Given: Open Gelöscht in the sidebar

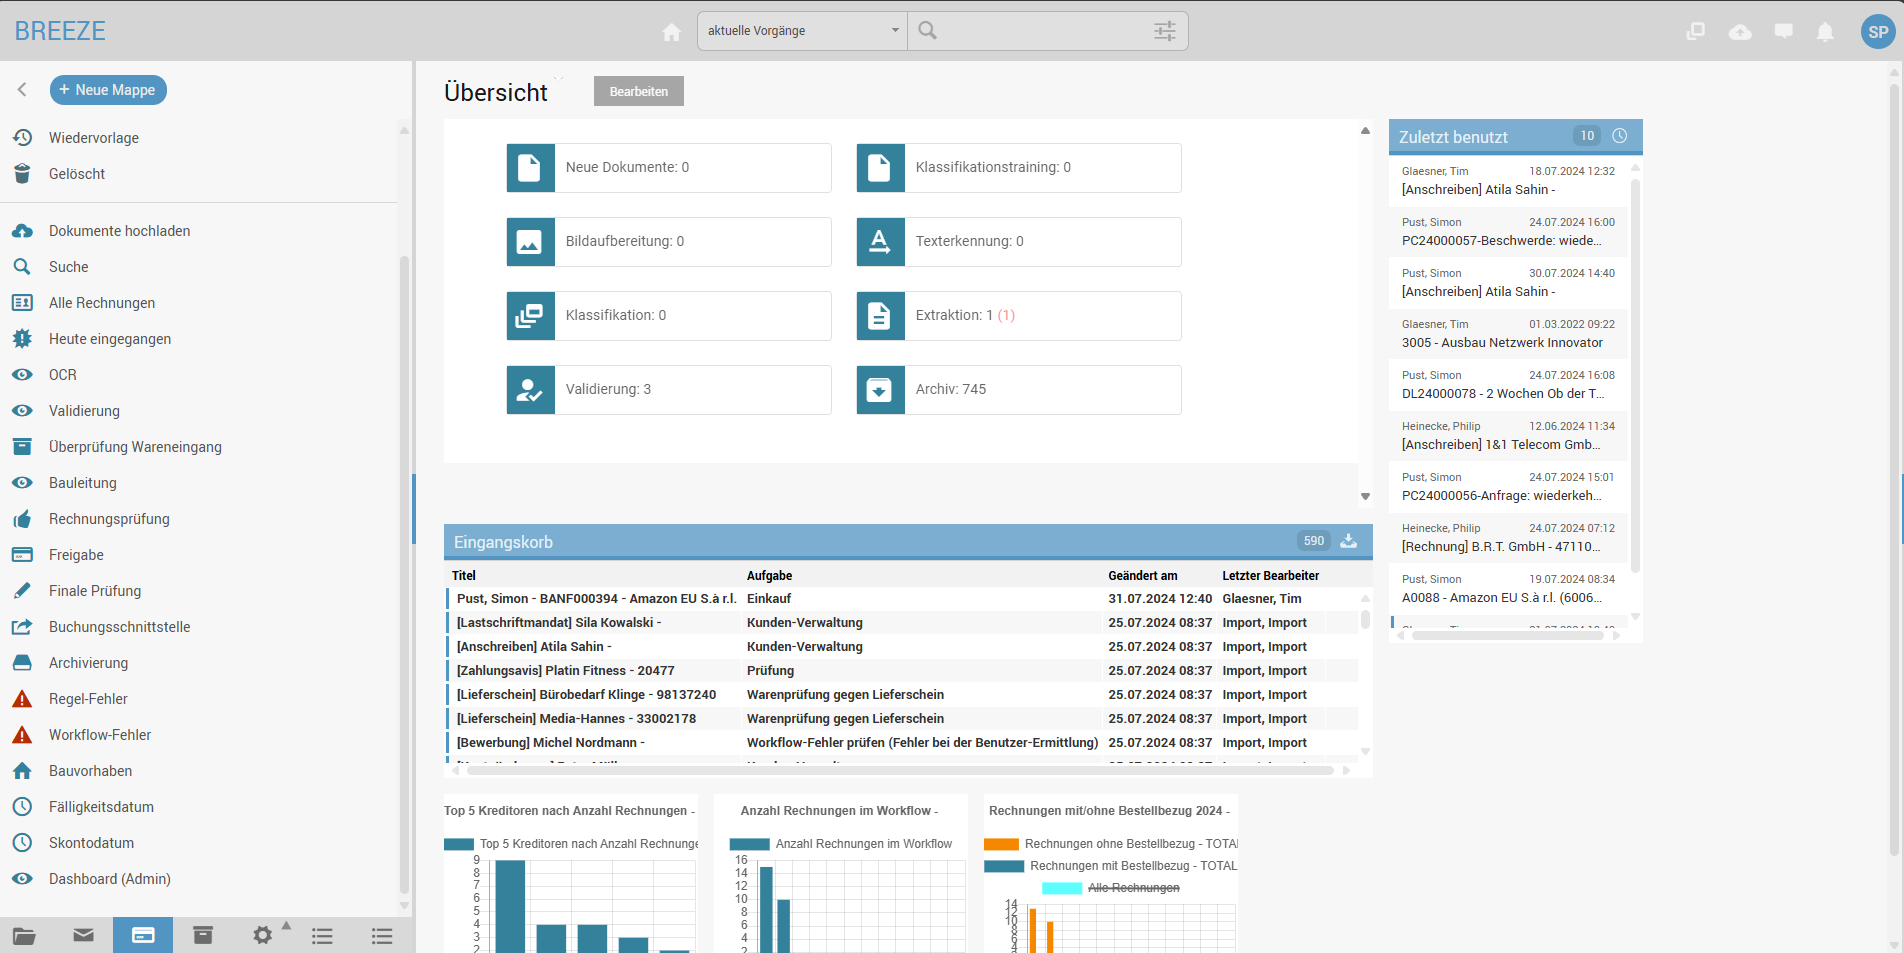Looking at the screenshot, I should [x=77, y=174].
